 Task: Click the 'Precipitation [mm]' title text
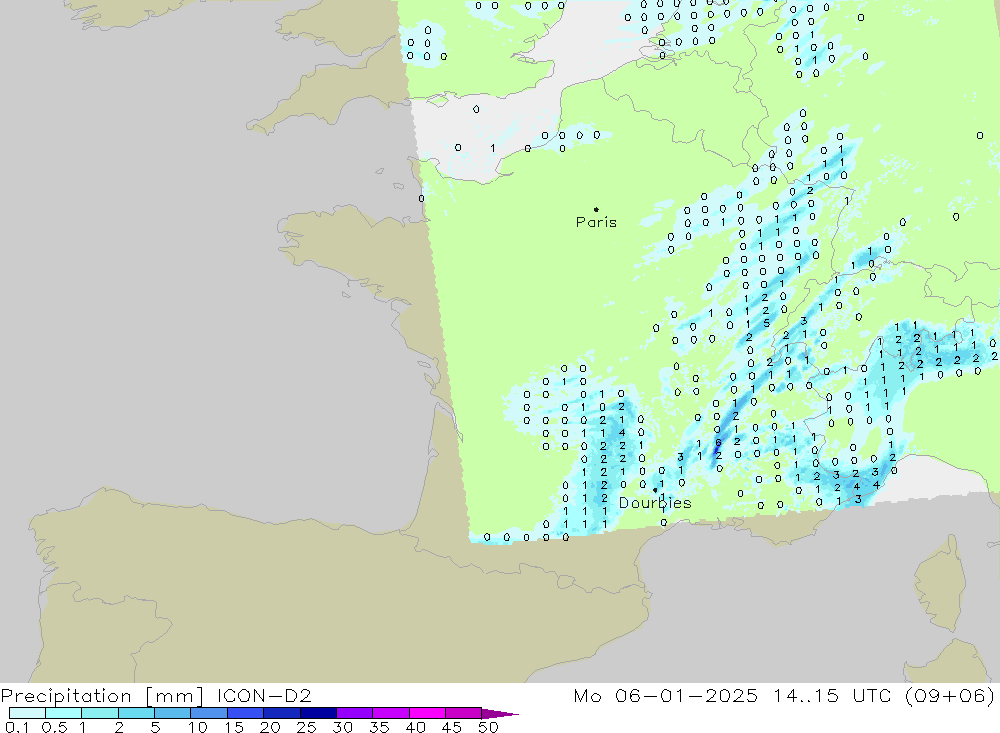pos(102,695)
